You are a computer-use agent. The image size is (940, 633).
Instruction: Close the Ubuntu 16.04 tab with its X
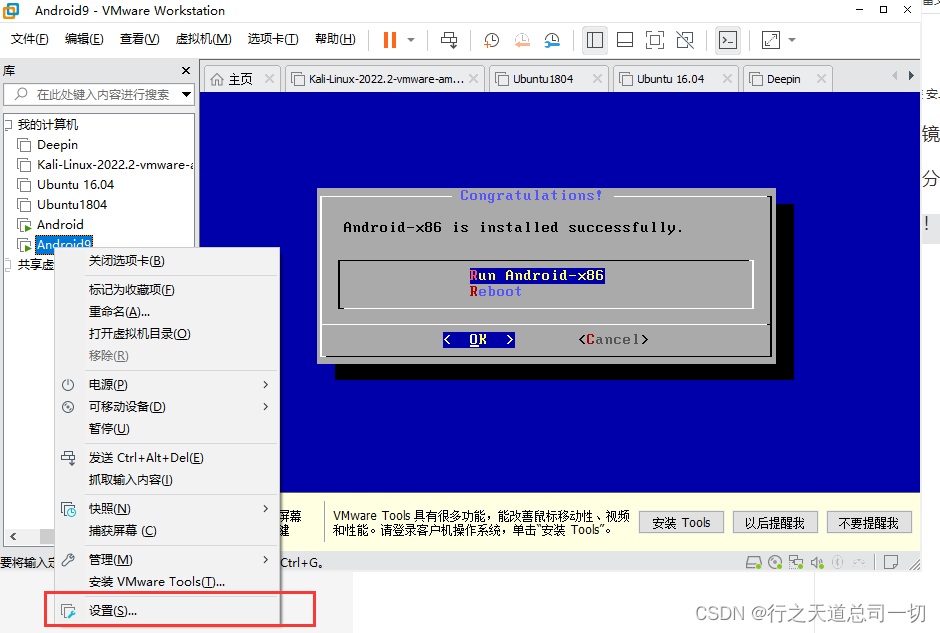(x=727, y=79)
